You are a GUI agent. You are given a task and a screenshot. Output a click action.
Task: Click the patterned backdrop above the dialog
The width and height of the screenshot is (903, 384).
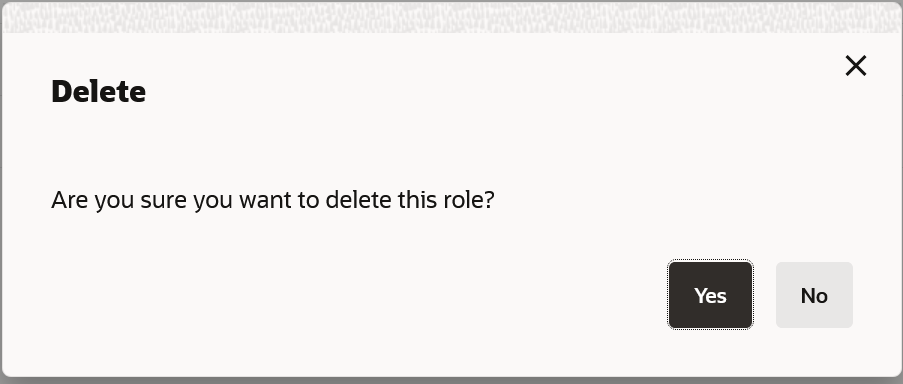tap(452, 17)
